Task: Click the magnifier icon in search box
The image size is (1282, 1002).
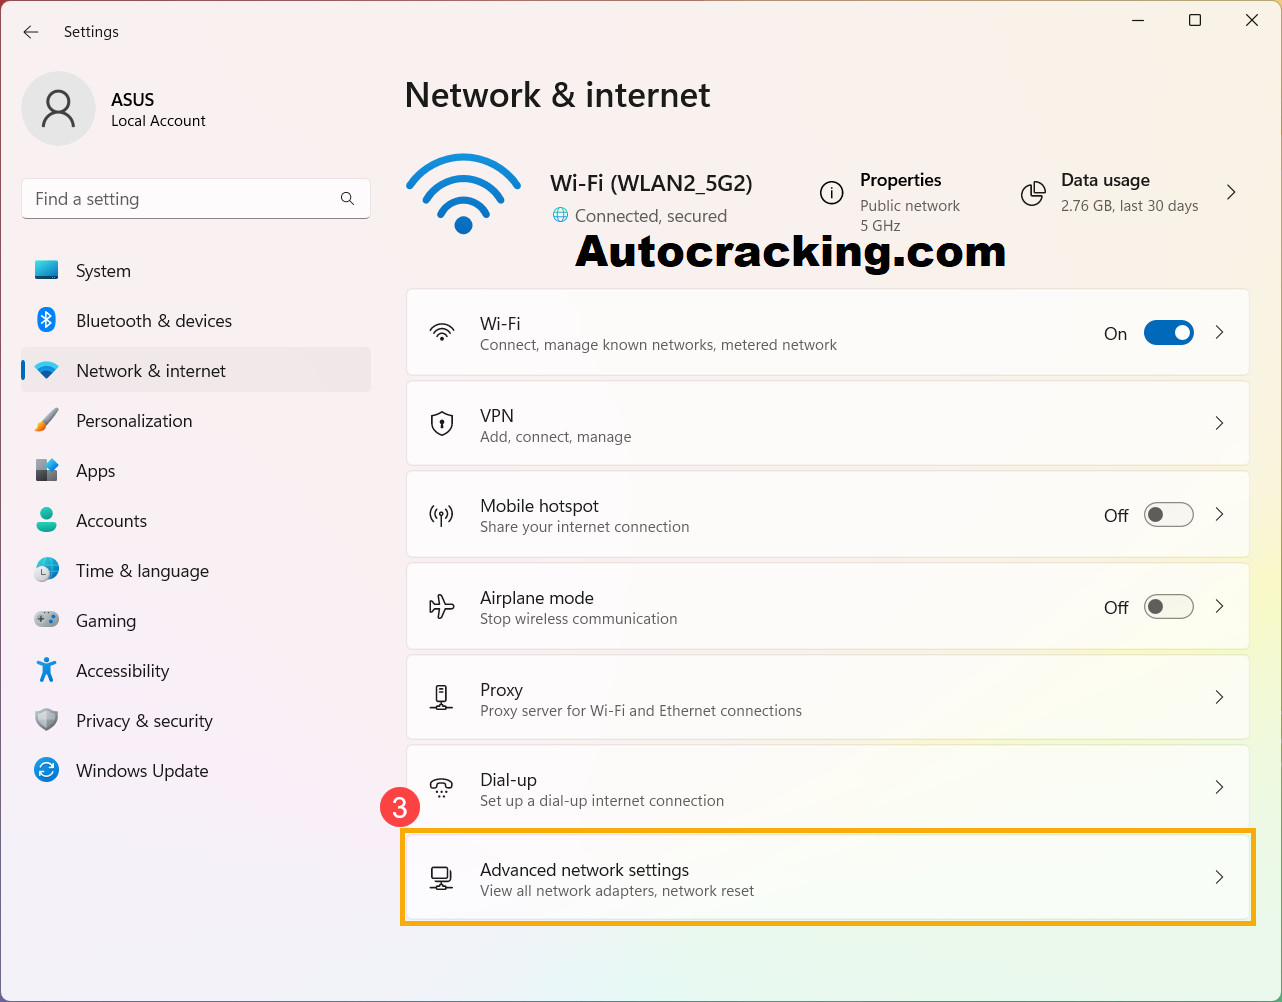Action: click(x=347, y=199)
